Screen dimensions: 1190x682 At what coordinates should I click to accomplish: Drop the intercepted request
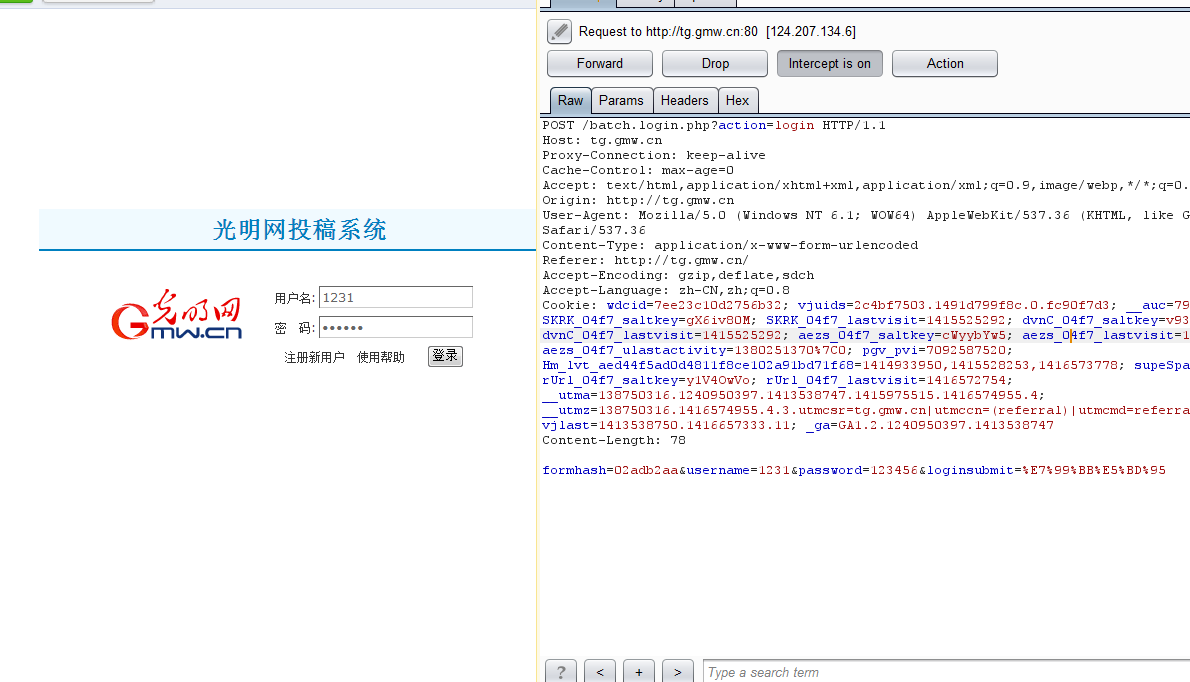coord(715,64)
